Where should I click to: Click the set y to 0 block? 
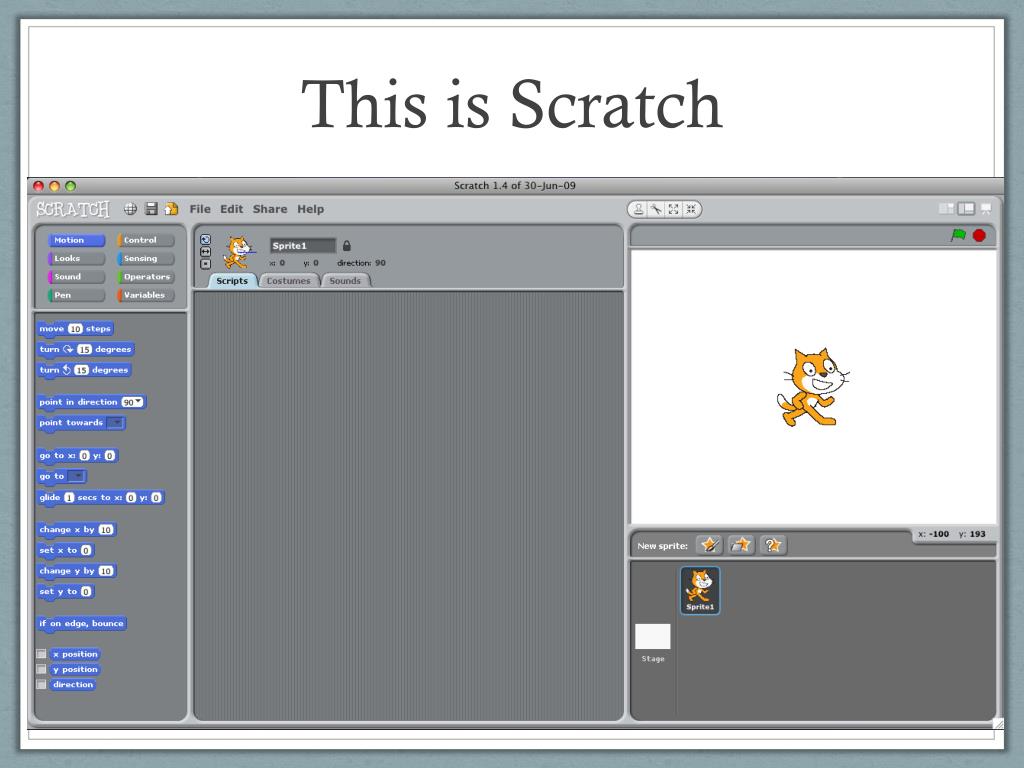65,592
